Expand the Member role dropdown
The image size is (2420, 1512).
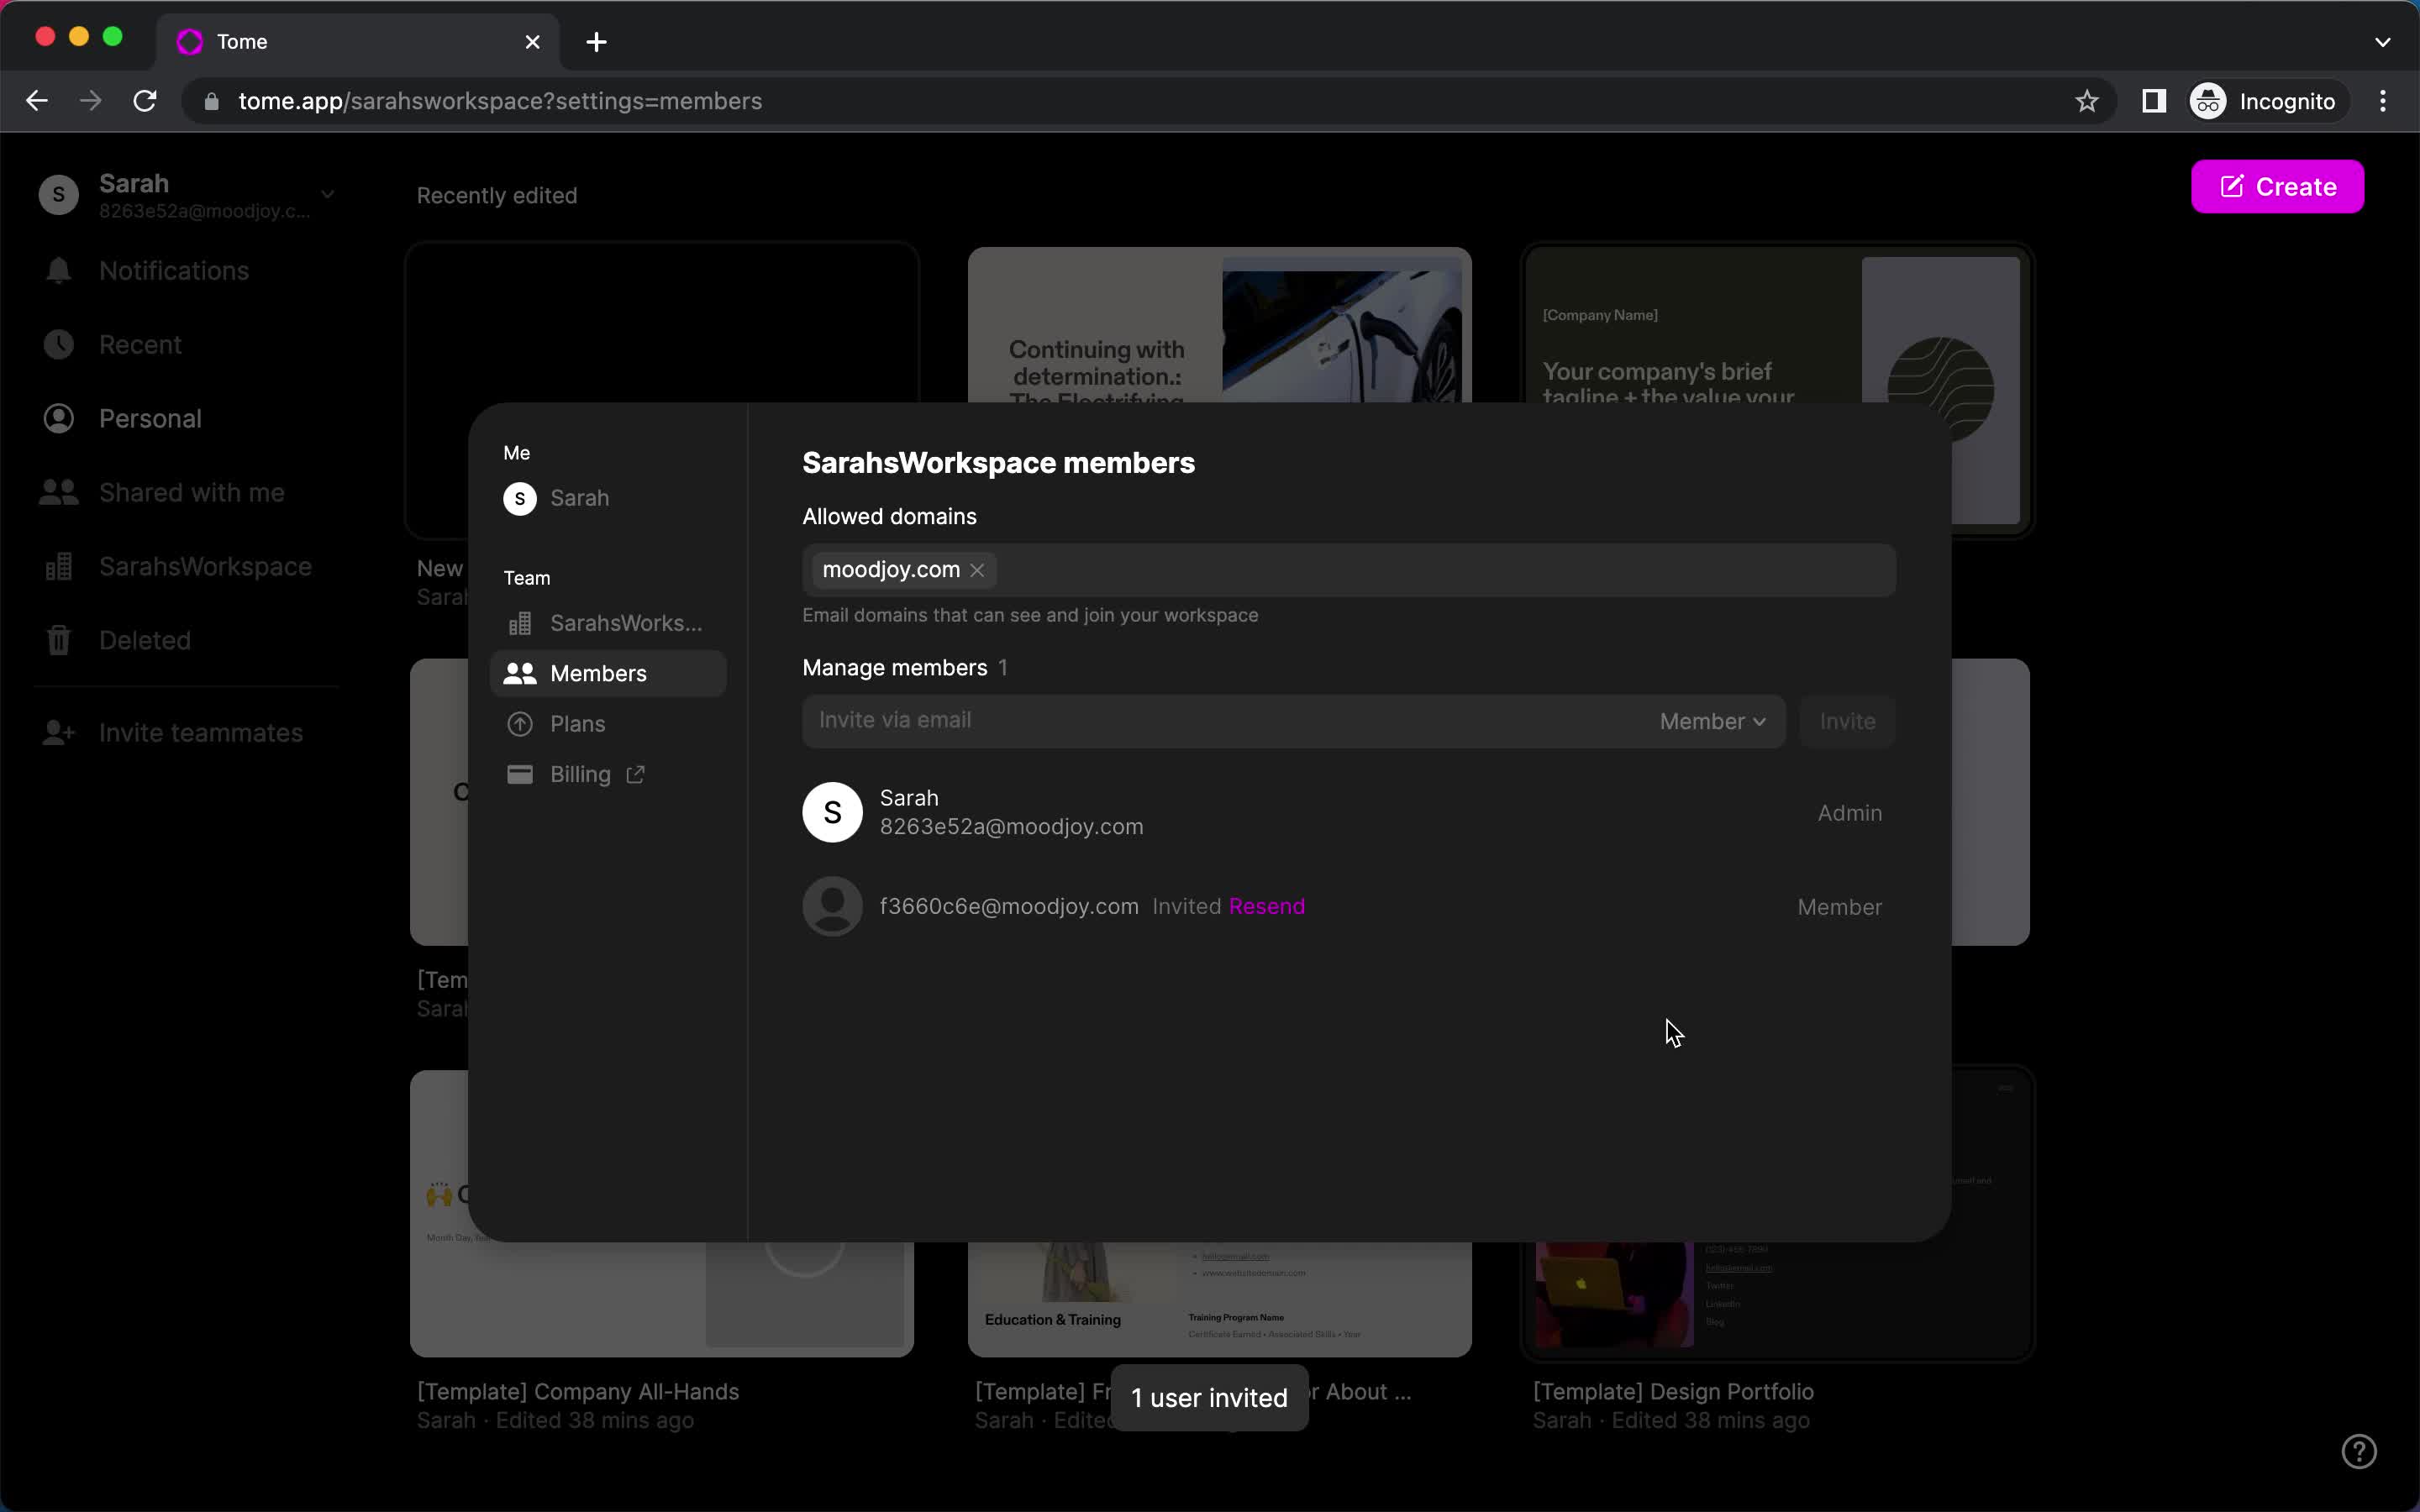coord(1711,719)
